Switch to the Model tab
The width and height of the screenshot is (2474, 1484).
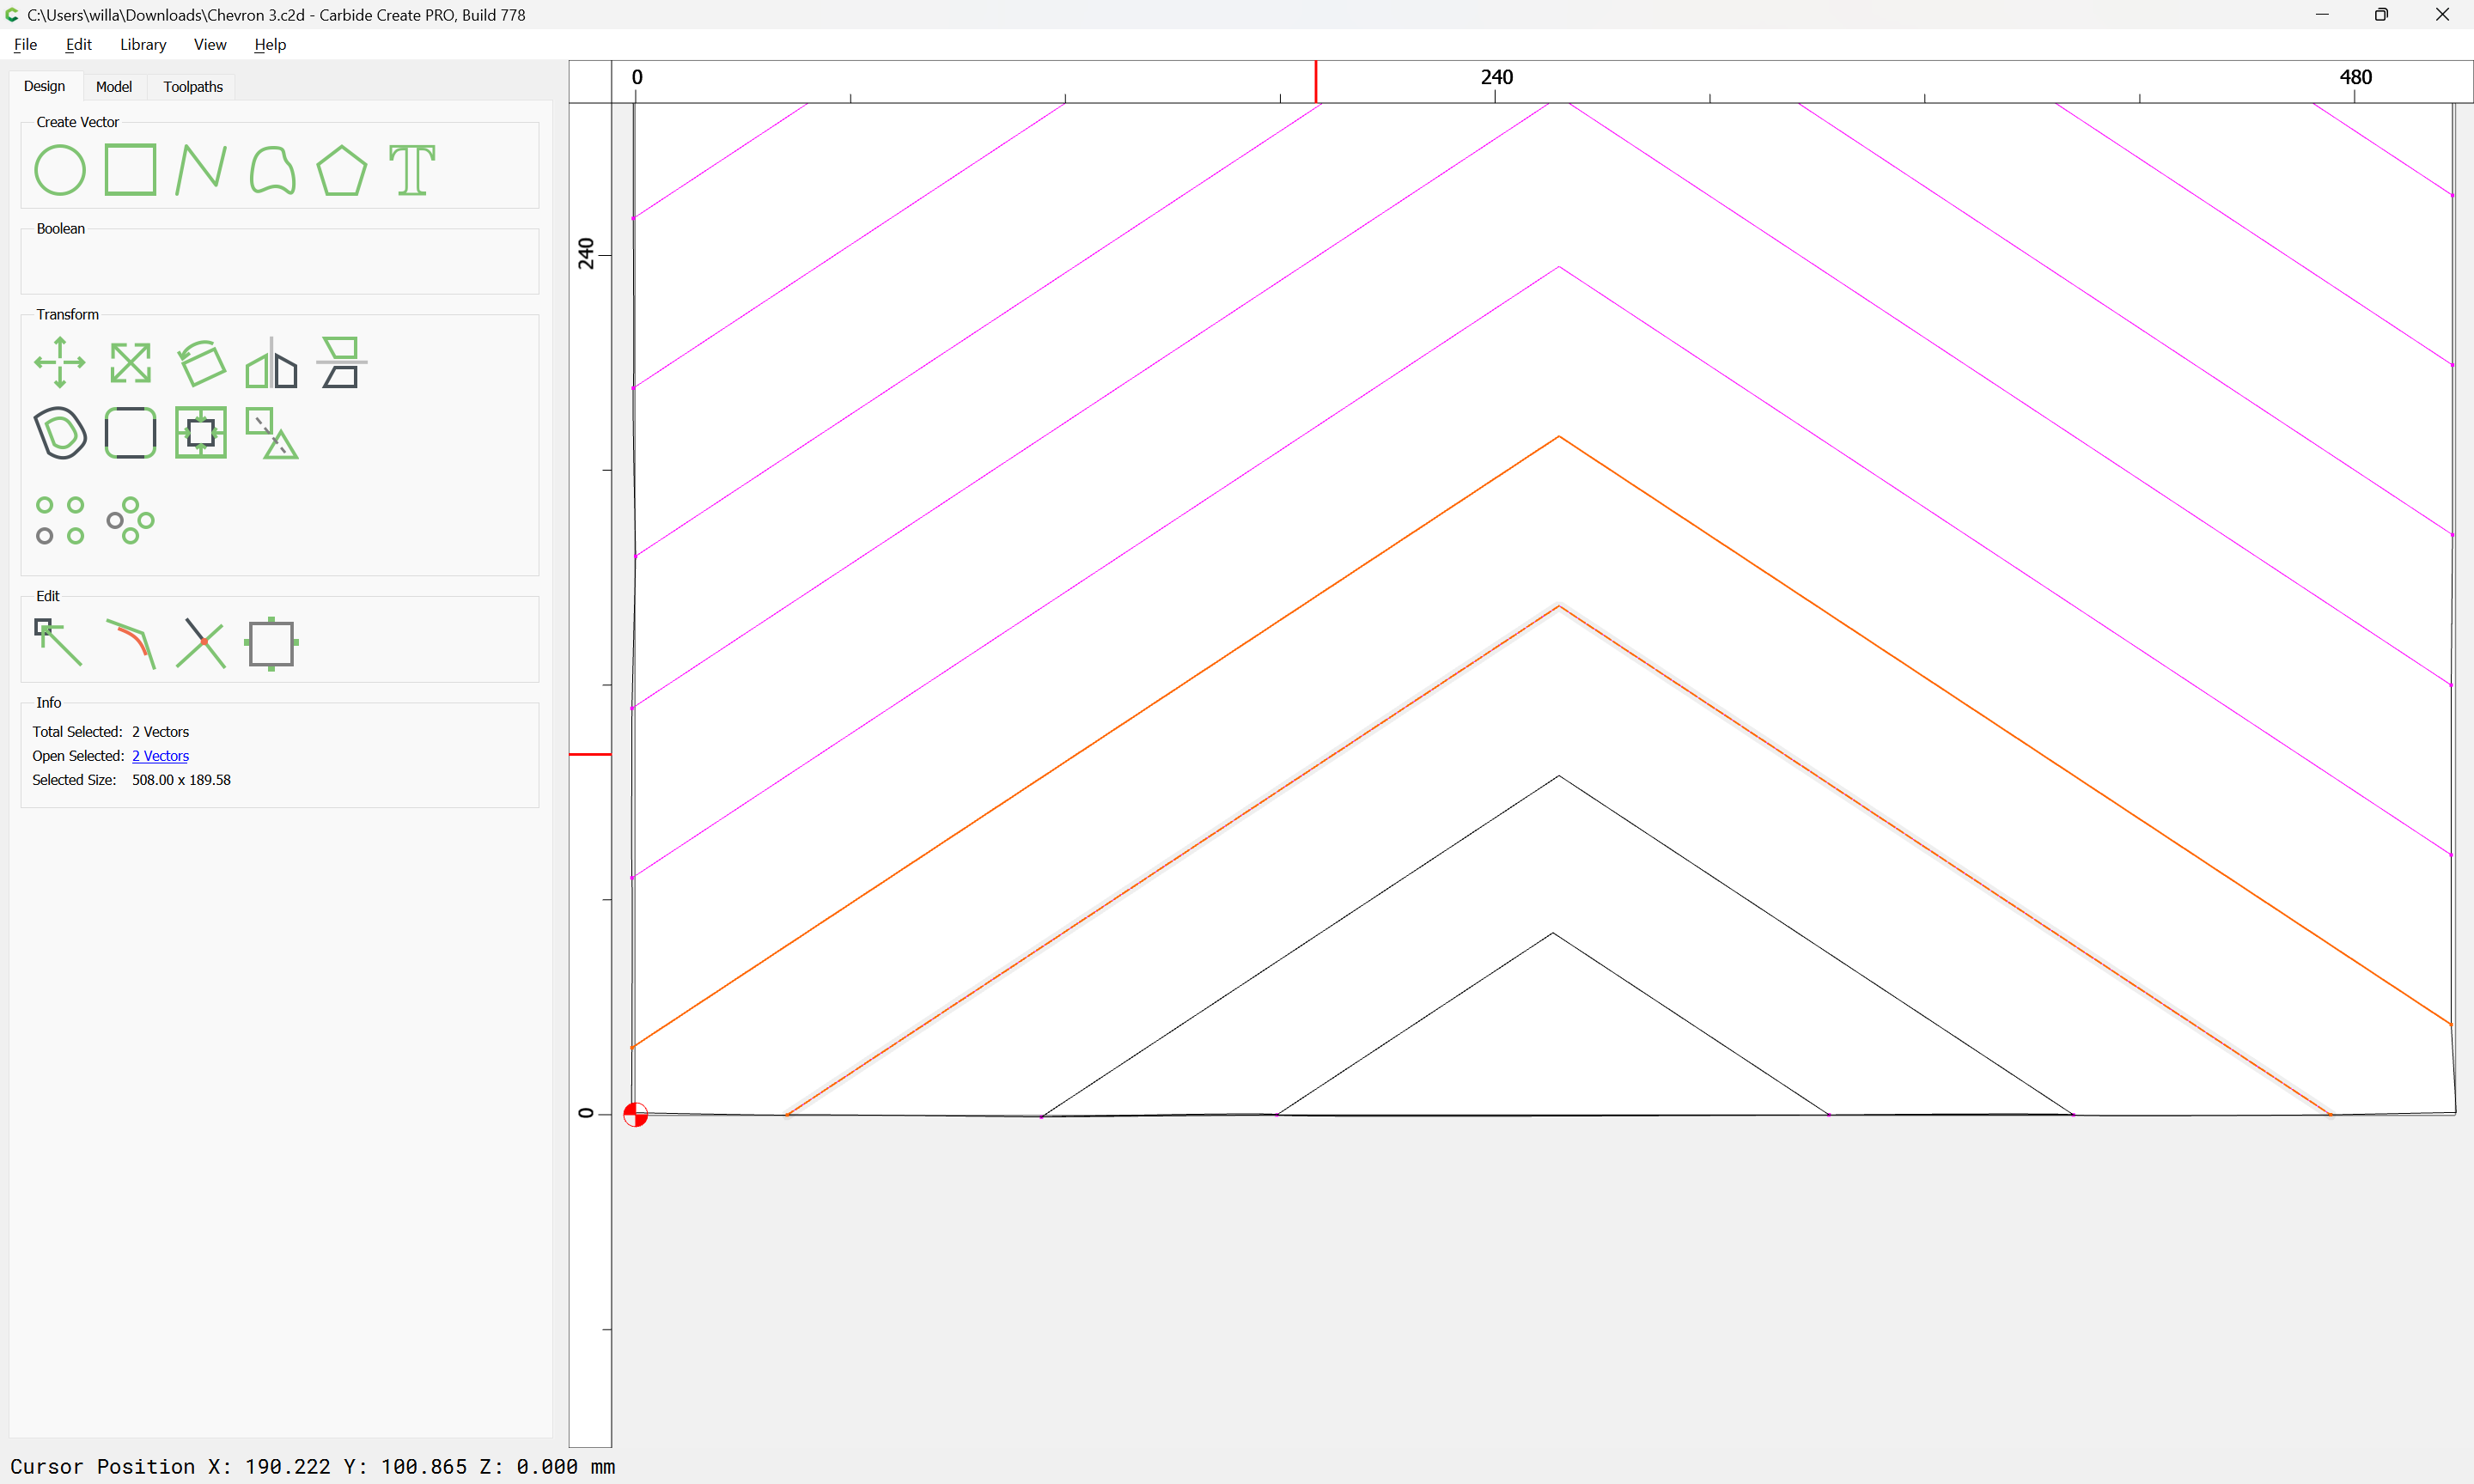pos(114,87)
